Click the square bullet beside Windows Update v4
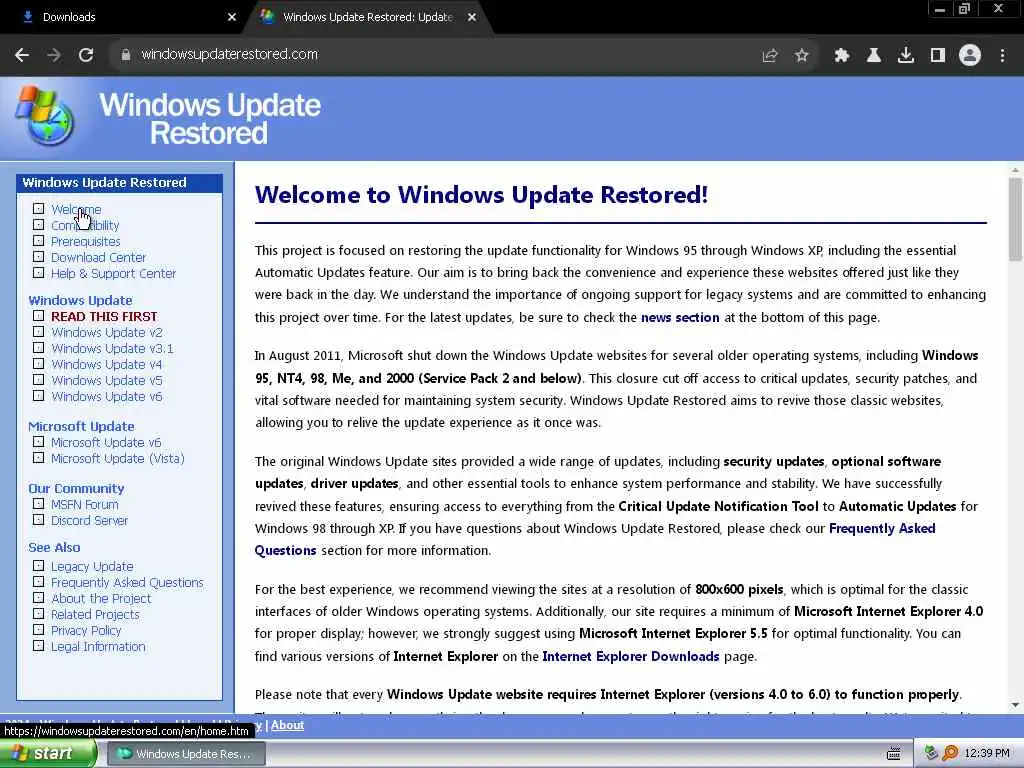 39,364
